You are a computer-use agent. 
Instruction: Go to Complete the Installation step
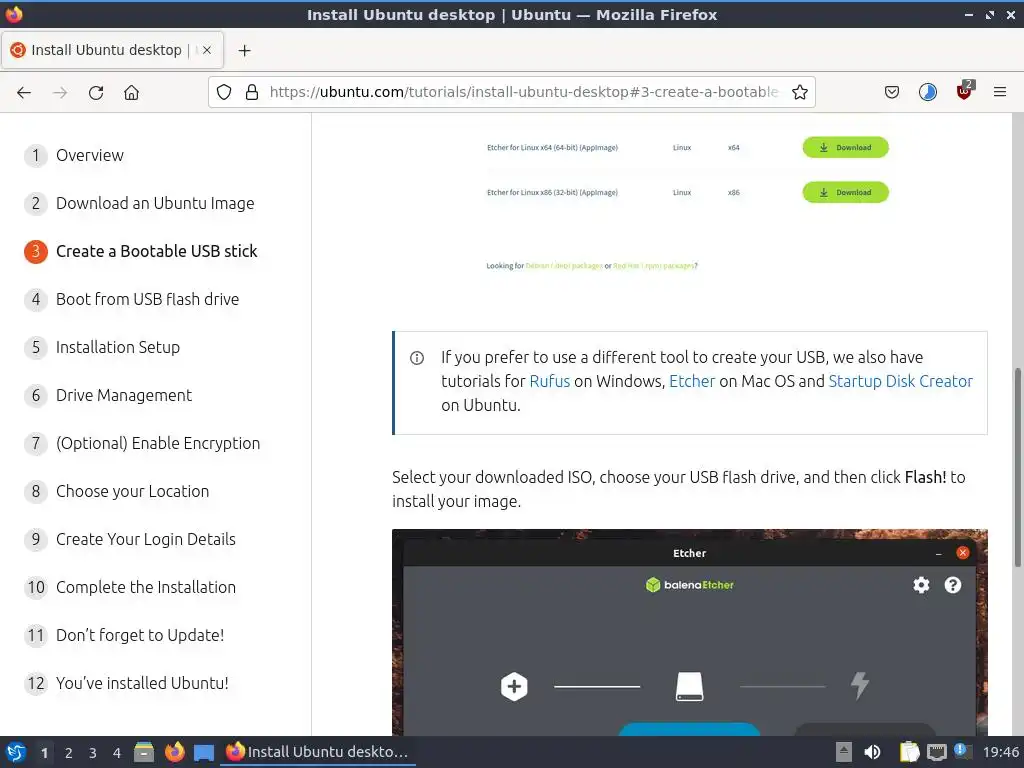click(146, 587)
